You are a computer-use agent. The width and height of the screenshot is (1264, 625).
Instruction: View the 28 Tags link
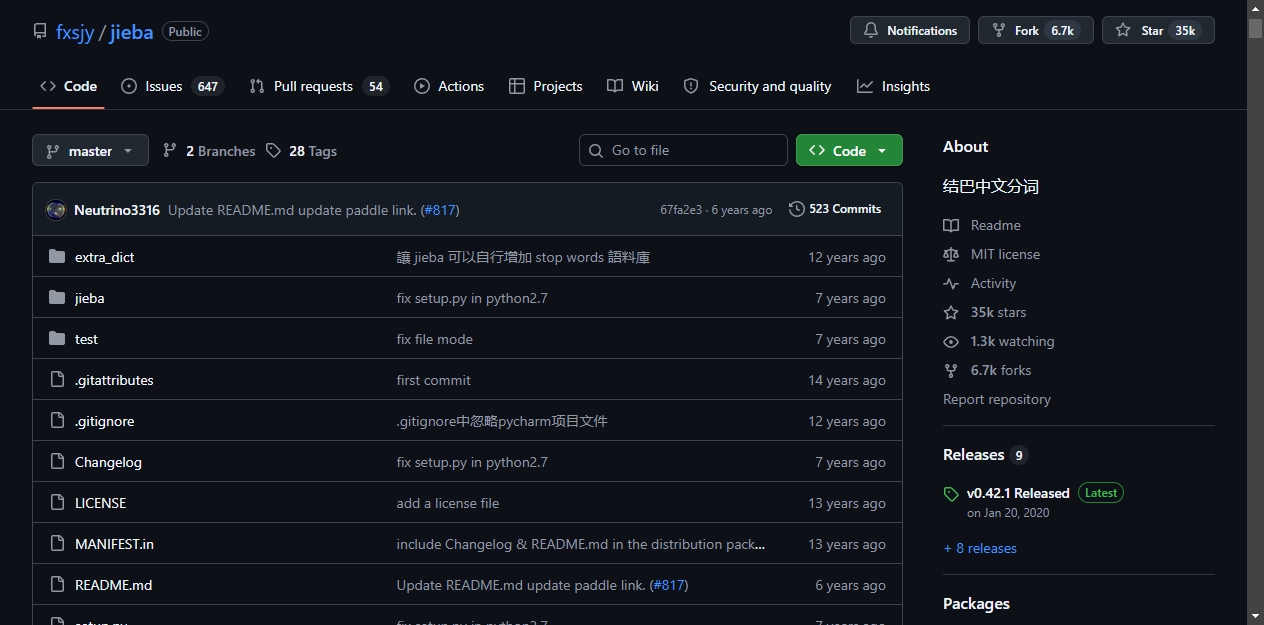(x=301, y=151)
